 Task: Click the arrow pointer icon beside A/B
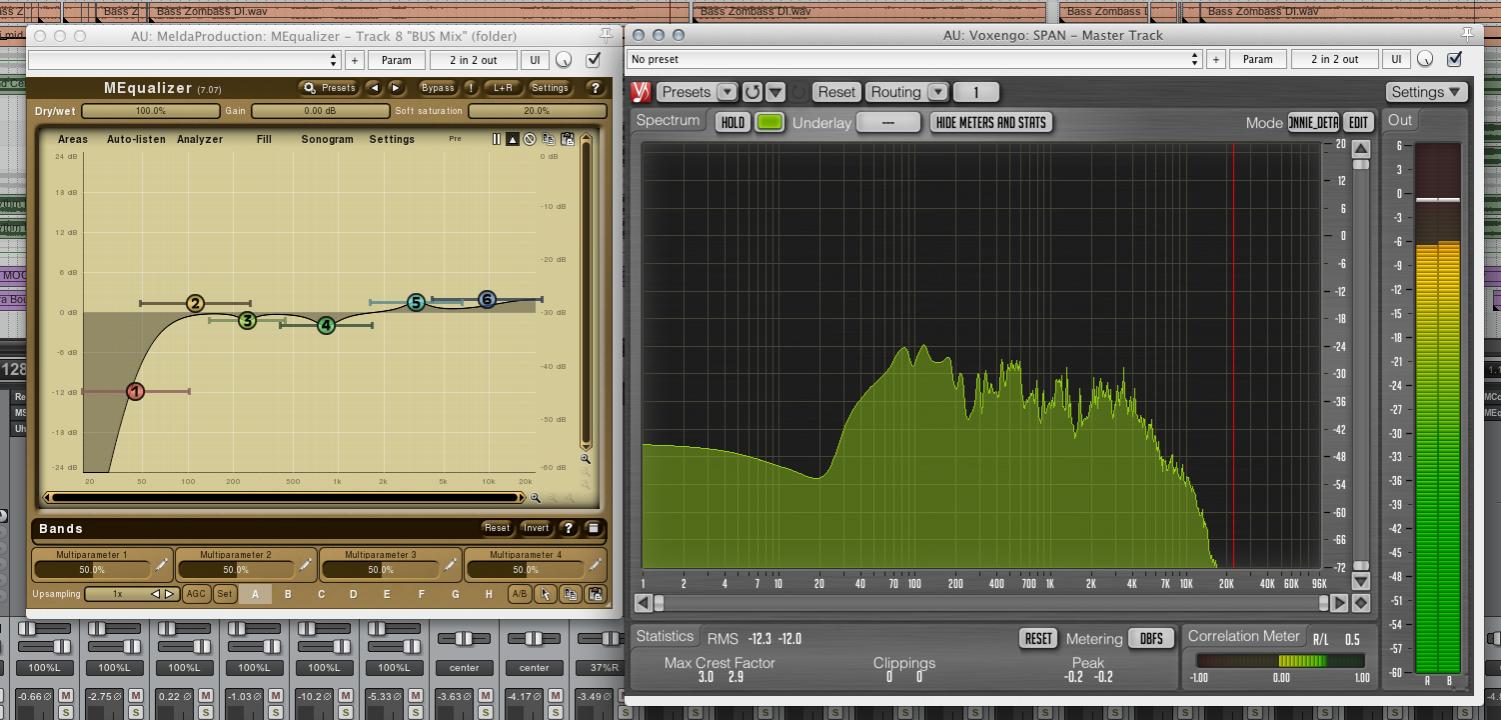tap(545, 594)
